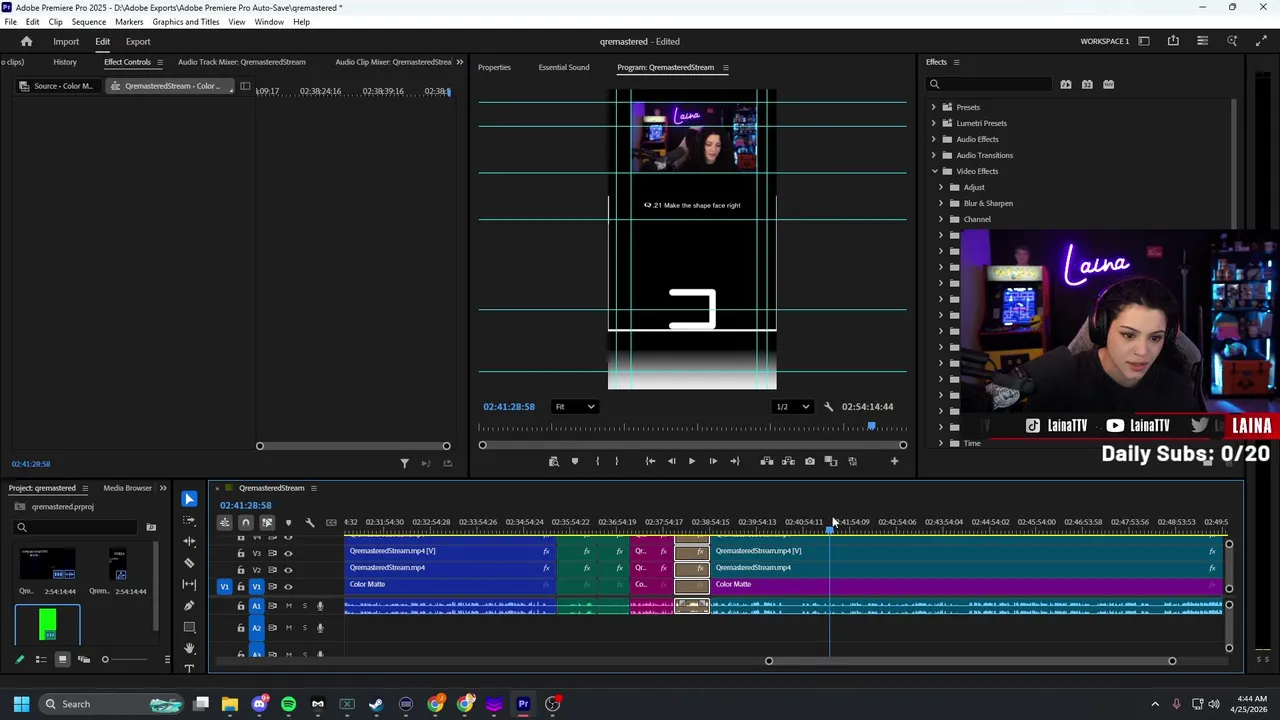Expand the Presets folder
Viewport: 1280px width, 720px height.
[x=934, y=107]
